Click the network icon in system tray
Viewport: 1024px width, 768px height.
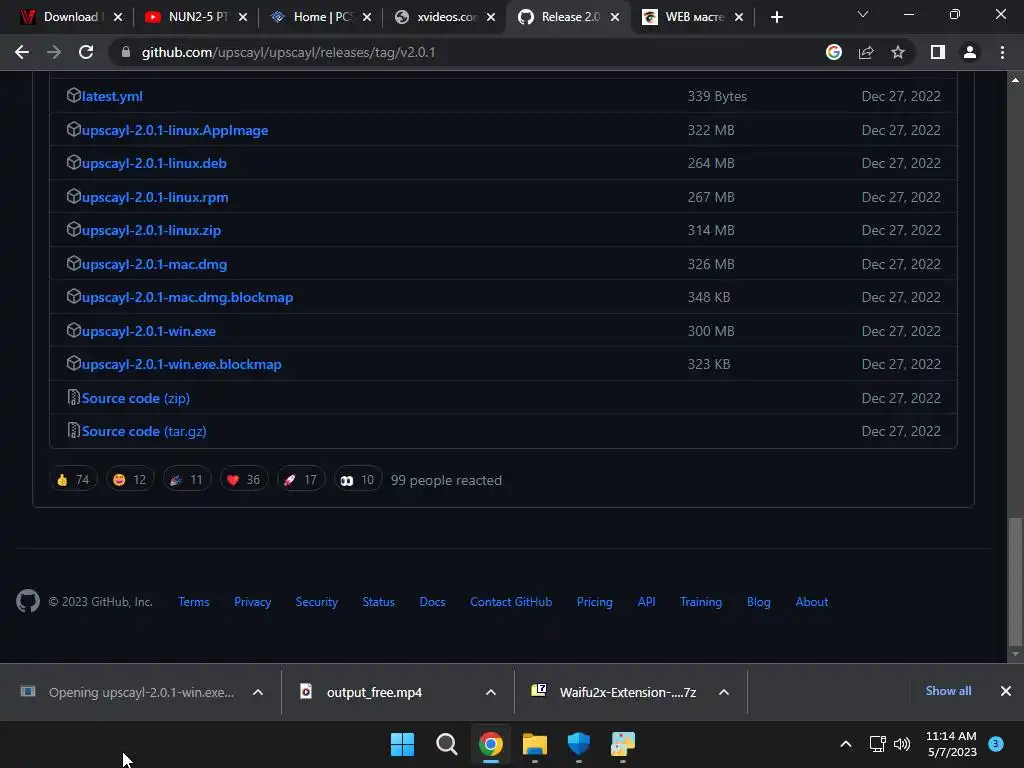878,744
